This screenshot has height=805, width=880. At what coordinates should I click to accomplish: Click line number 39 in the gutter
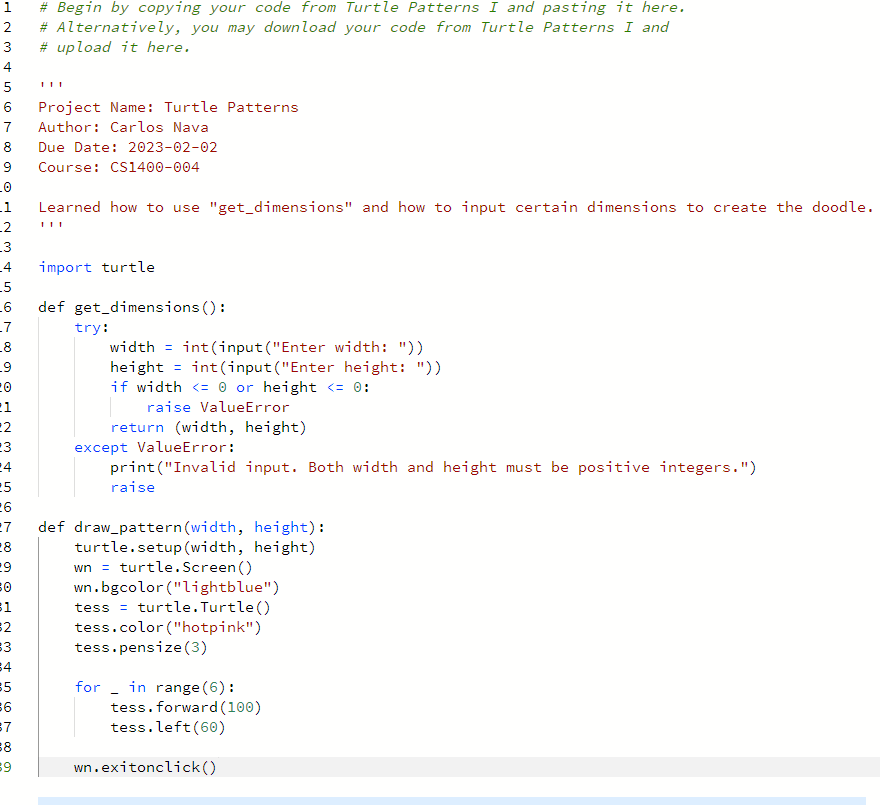click(5, 766)
